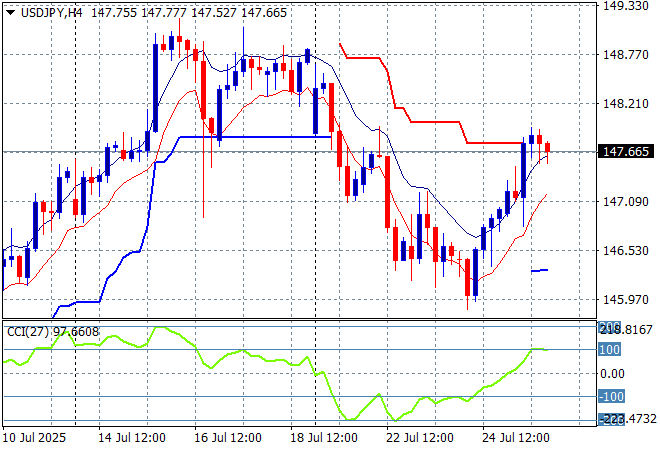This screenshot has width=660, height=450.
Task: Click the 149.330 price scale label
Action: click(626, 5)
